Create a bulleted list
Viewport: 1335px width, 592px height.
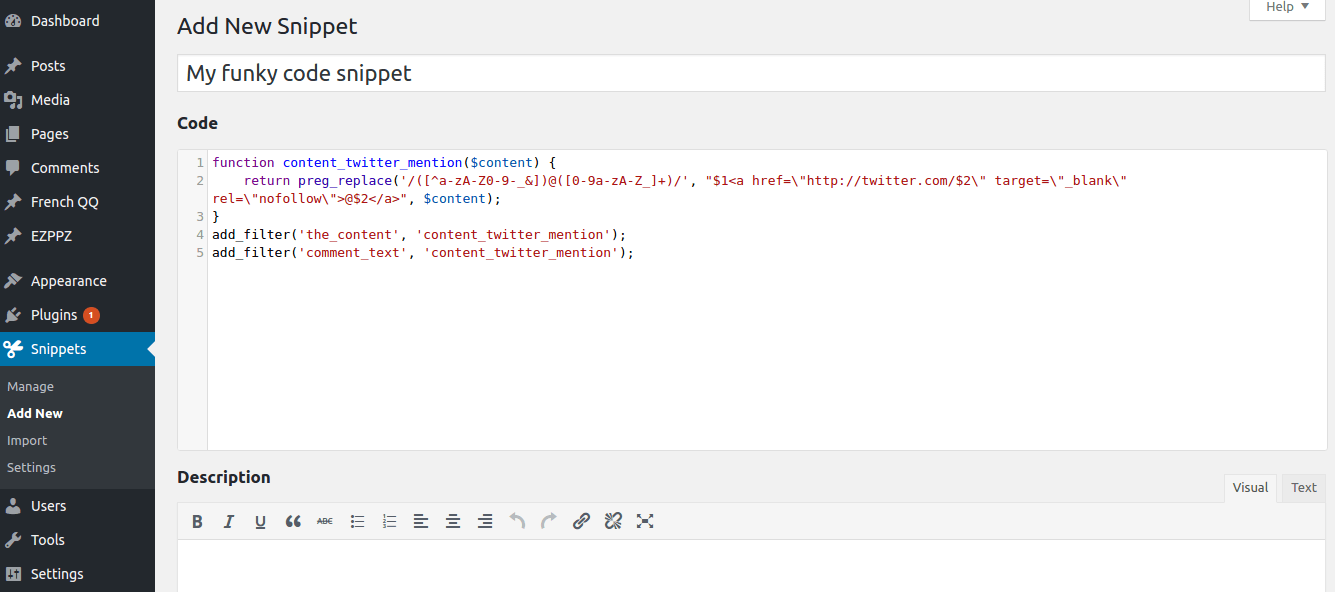click(x=357, y=521)
